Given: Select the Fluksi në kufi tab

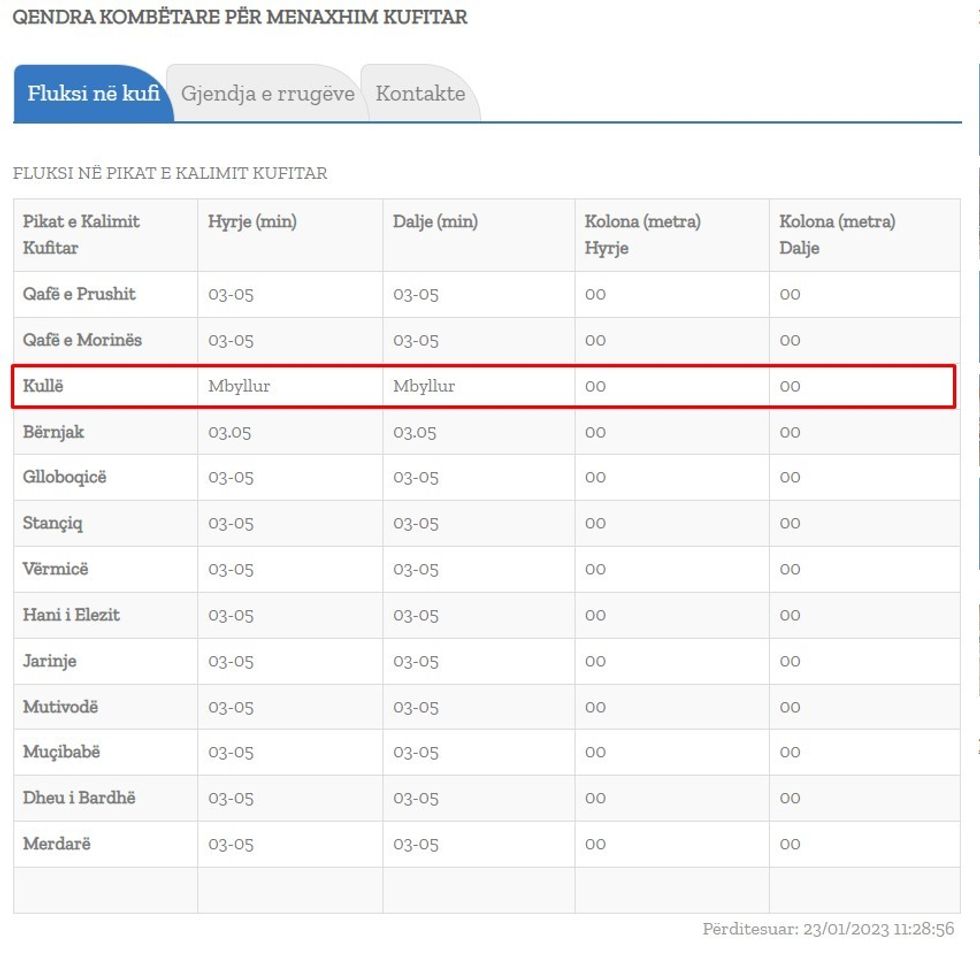Looking at the screenshot, I should pyautogui.click(x=93, y=94).
